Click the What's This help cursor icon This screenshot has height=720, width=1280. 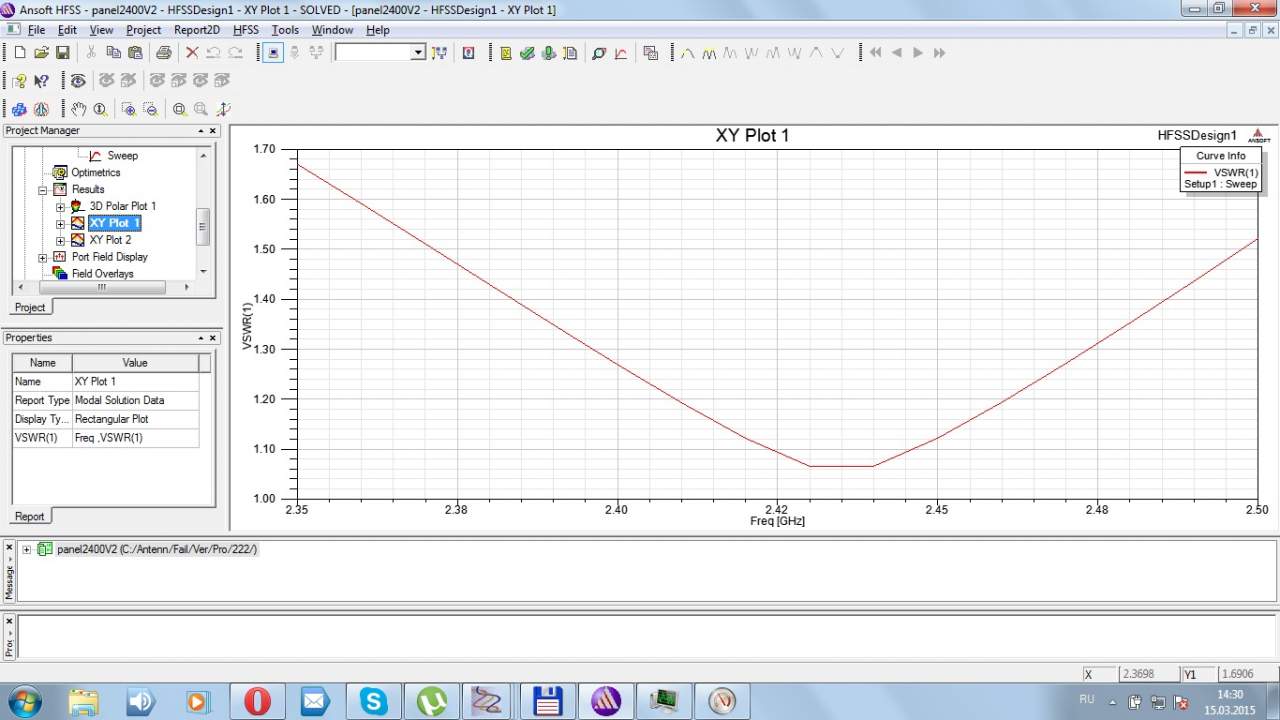click(42, 81)
